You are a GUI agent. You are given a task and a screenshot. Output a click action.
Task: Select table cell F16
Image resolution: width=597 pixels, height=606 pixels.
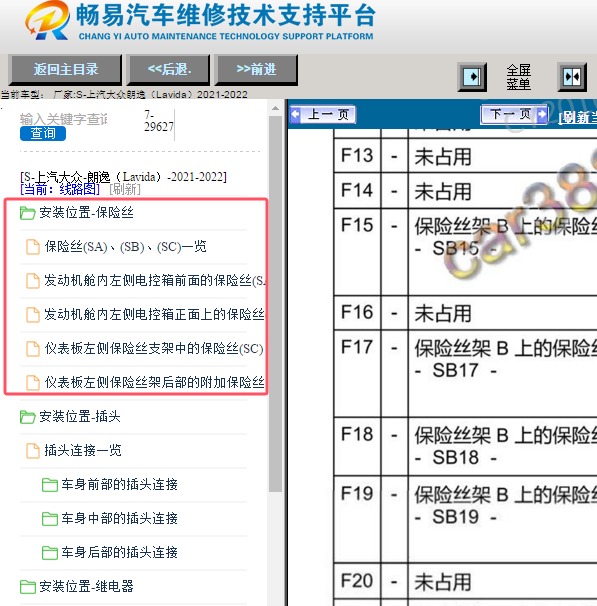357,313
